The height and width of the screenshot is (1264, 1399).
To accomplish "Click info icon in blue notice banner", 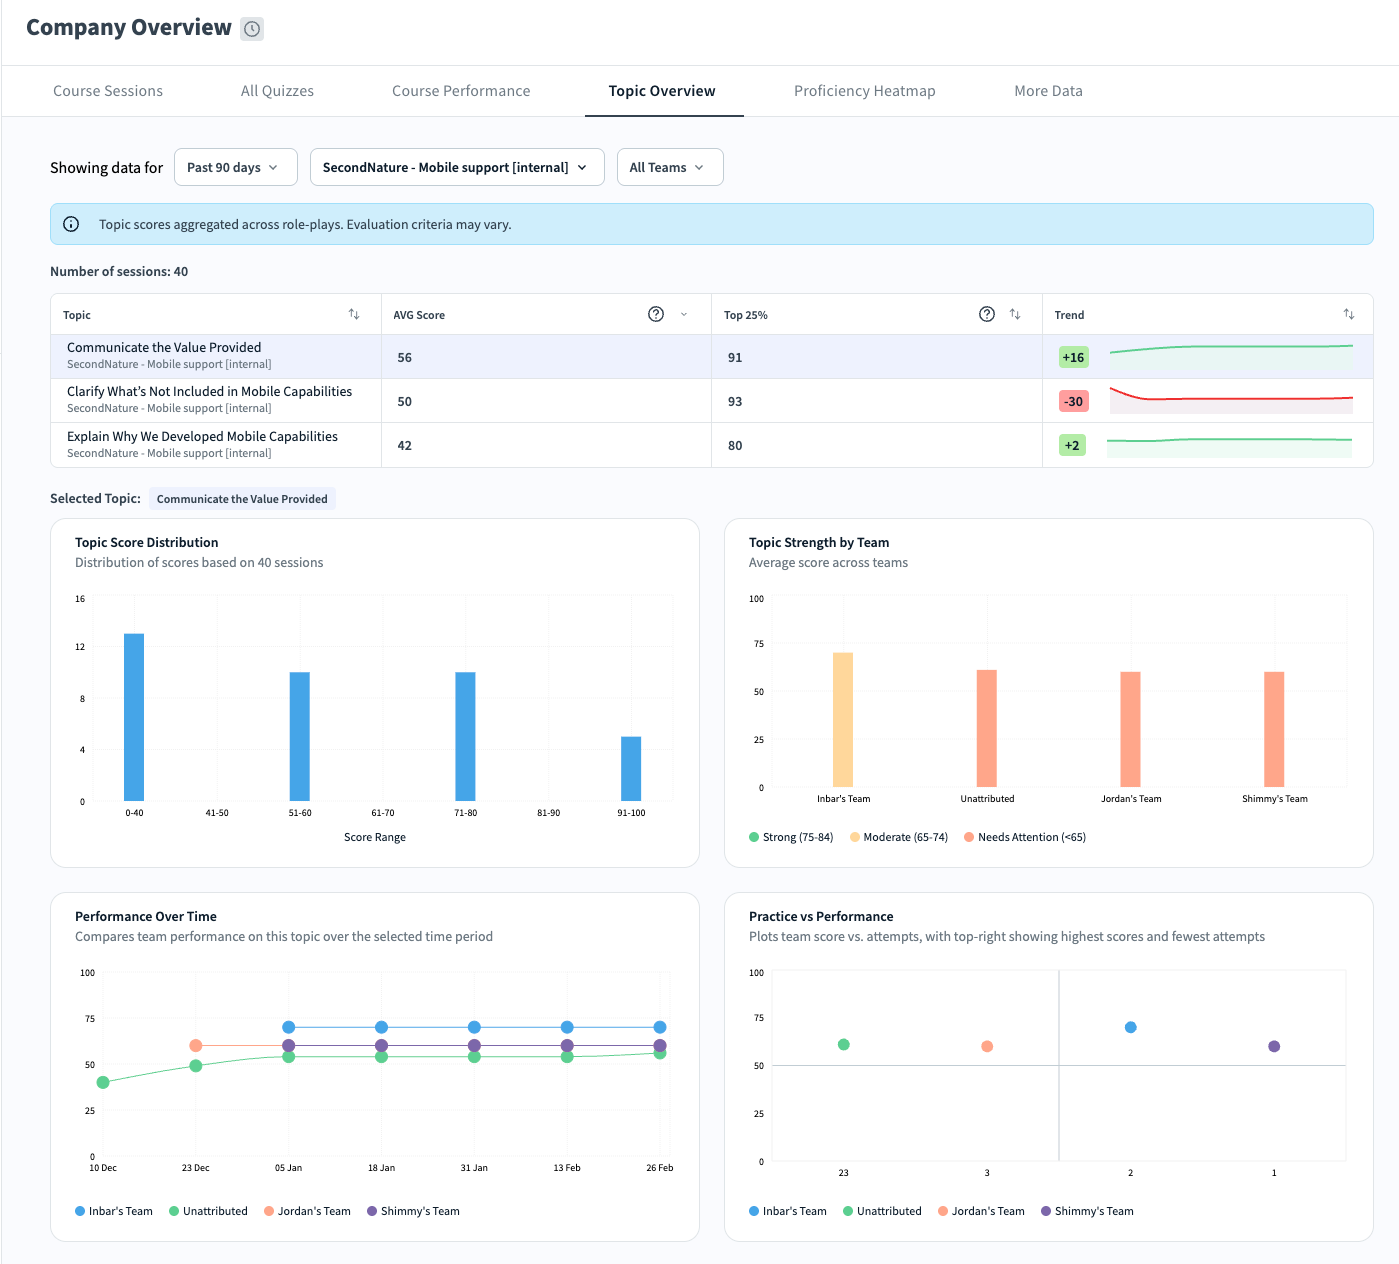I will pos(71,224).
